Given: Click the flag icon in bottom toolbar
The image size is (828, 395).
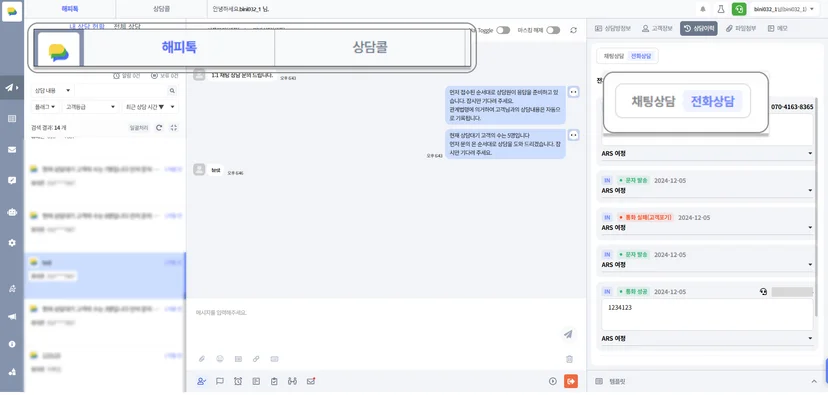Looking at the screenshot, I should pos(220,381).
